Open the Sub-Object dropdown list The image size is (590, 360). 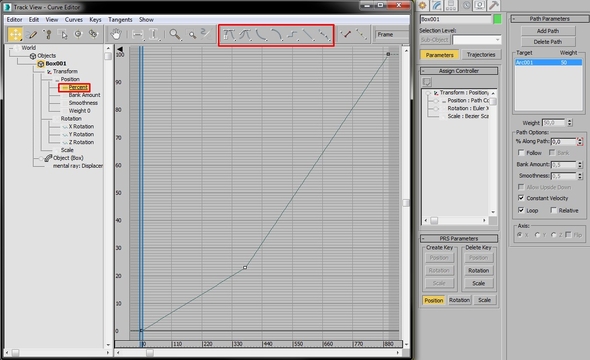click(x=477, y=39)
